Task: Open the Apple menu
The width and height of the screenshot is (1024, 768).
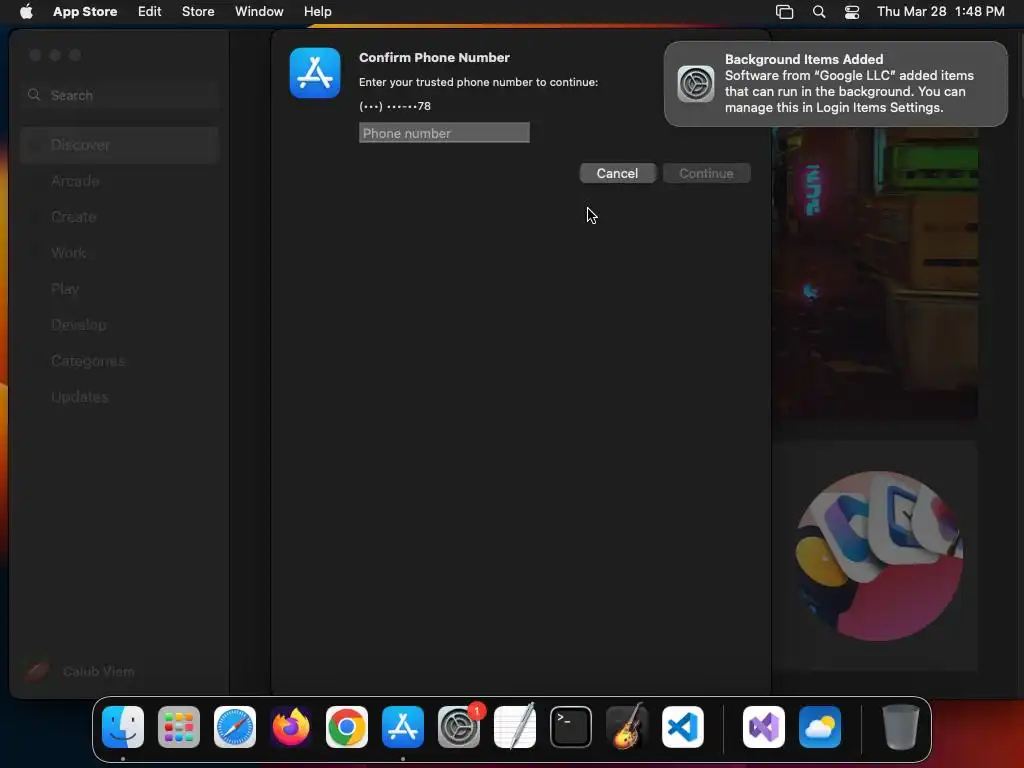Action: point(26,11)
